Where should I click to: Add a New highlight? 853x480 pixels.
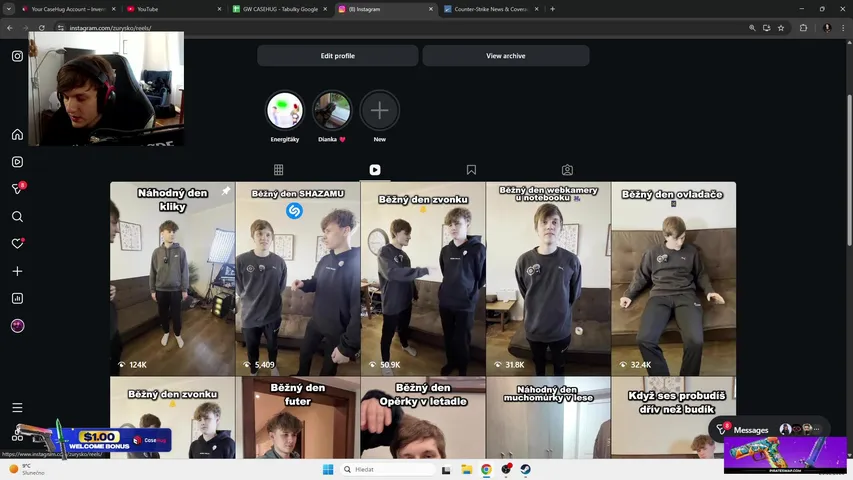pos(379,110)
